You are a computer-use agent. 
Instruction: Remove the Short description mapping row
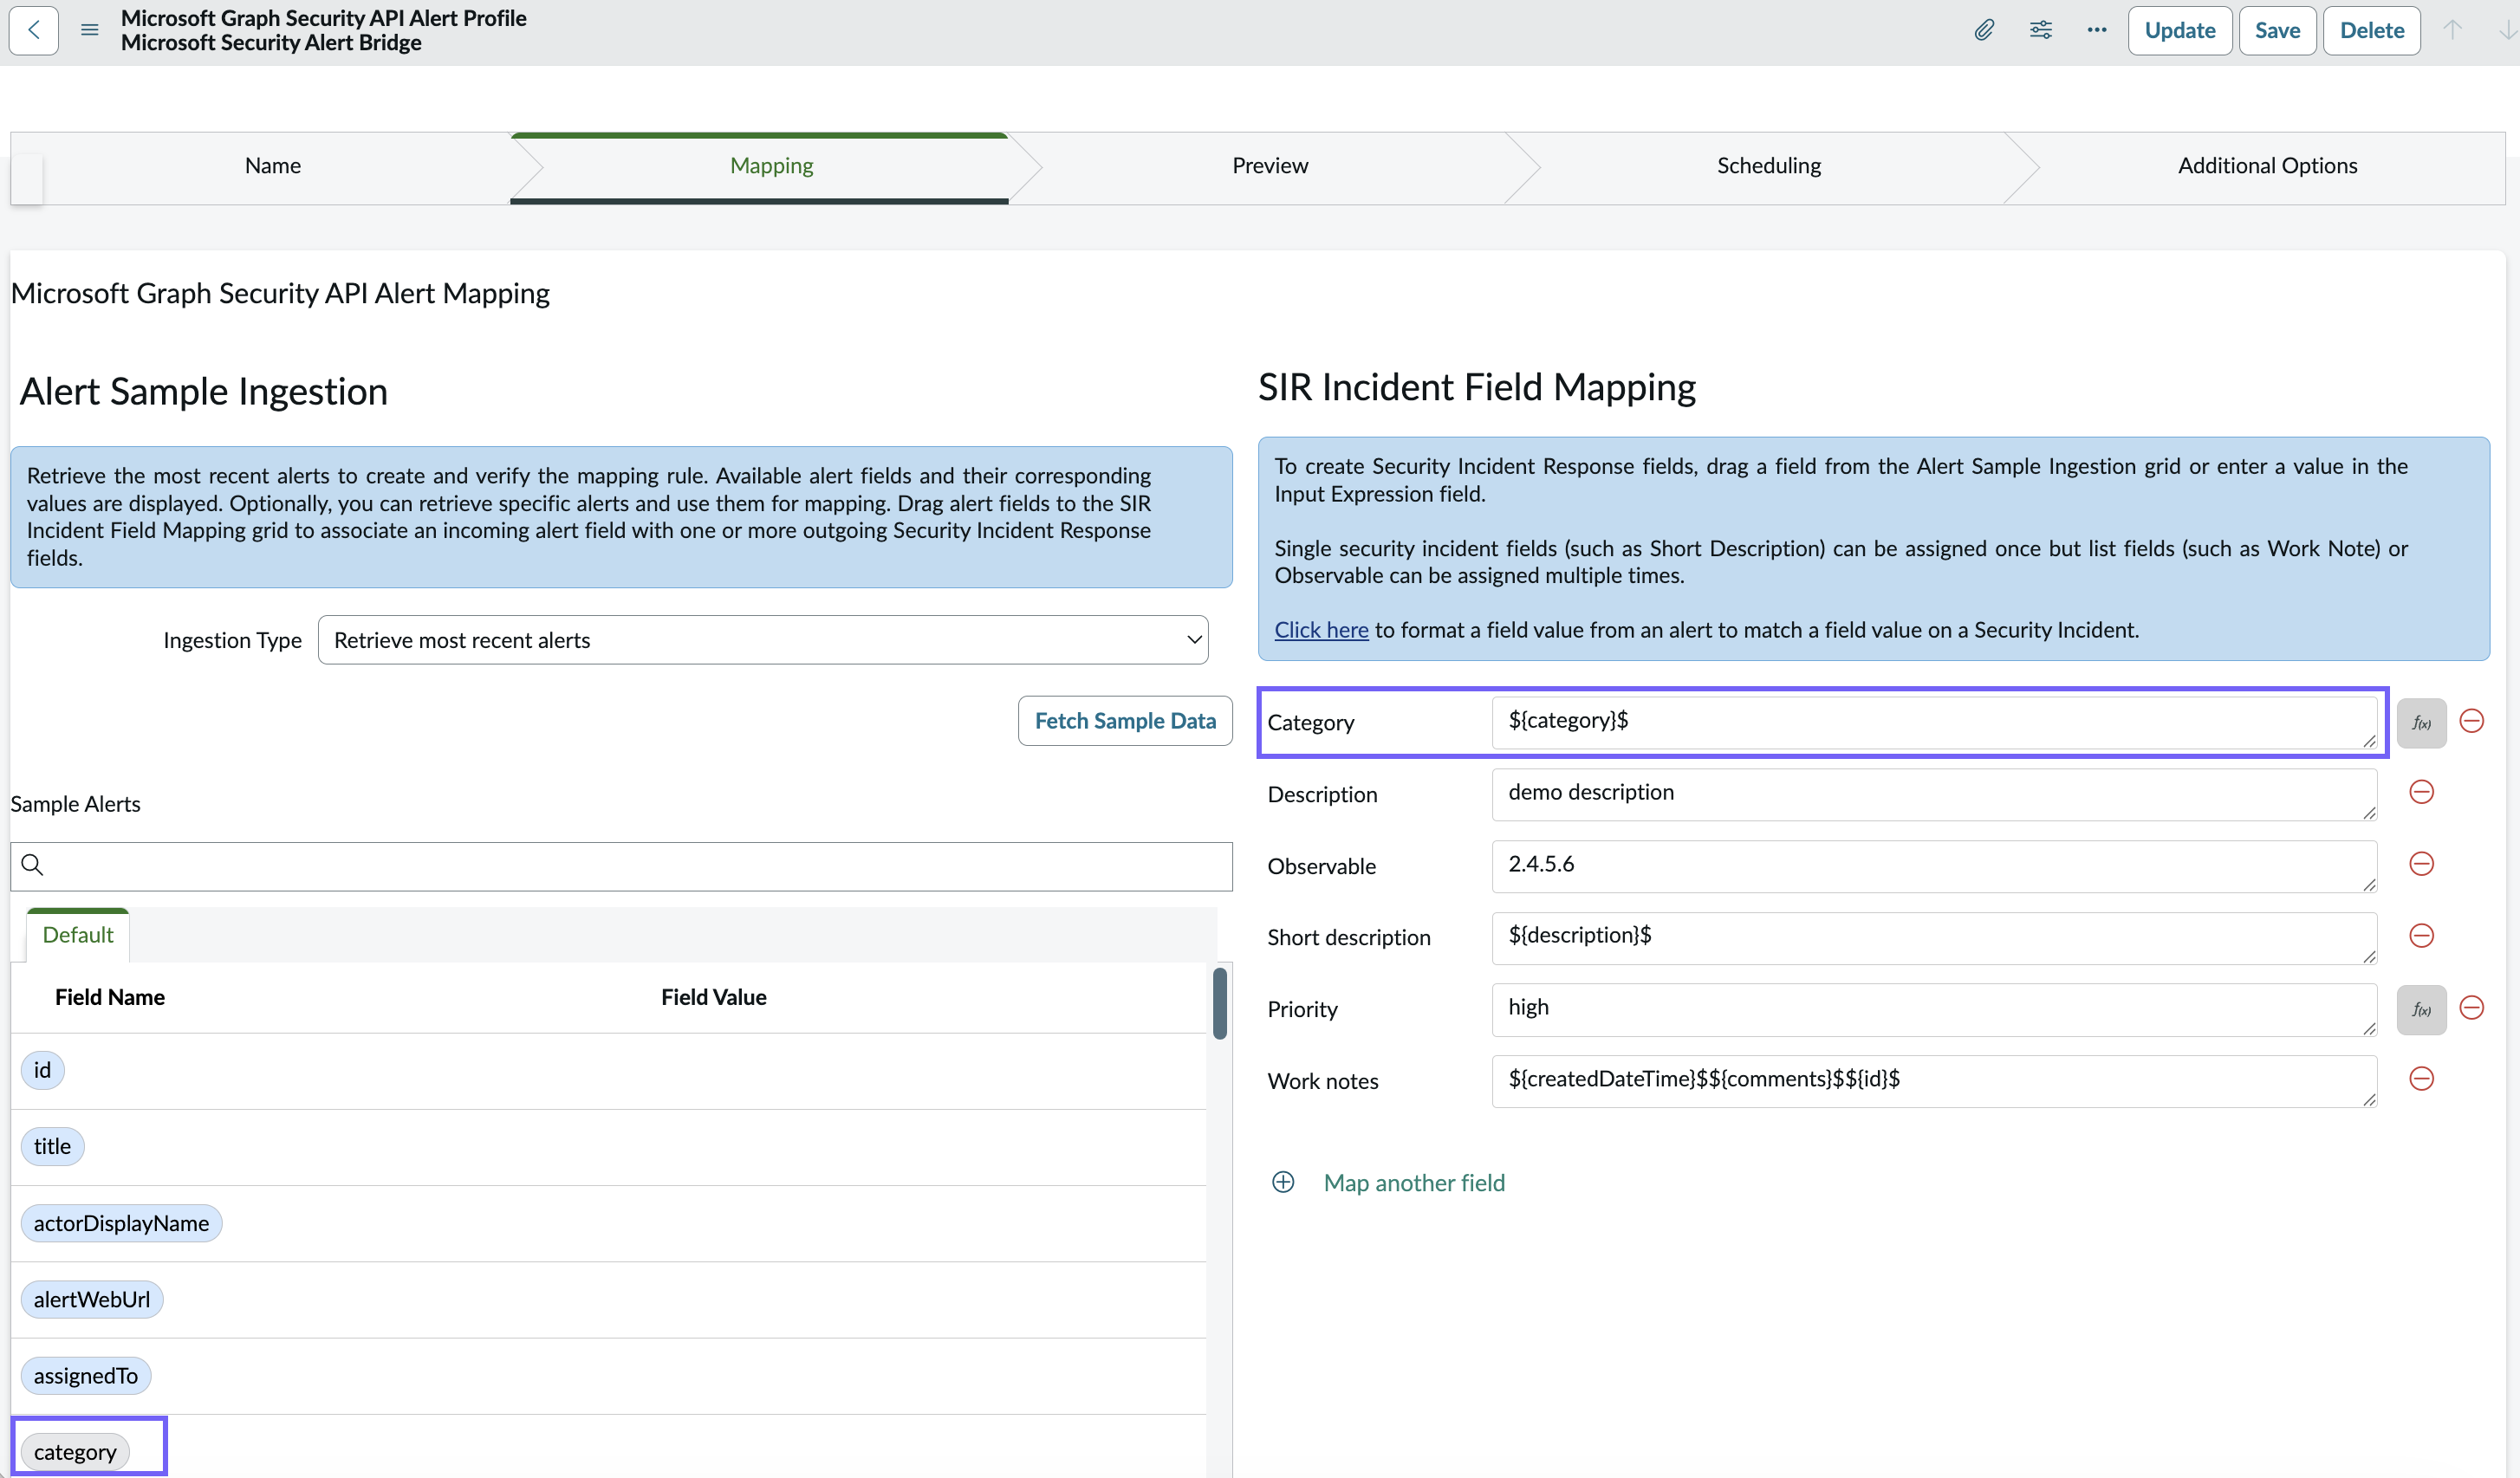point(2421,936)
